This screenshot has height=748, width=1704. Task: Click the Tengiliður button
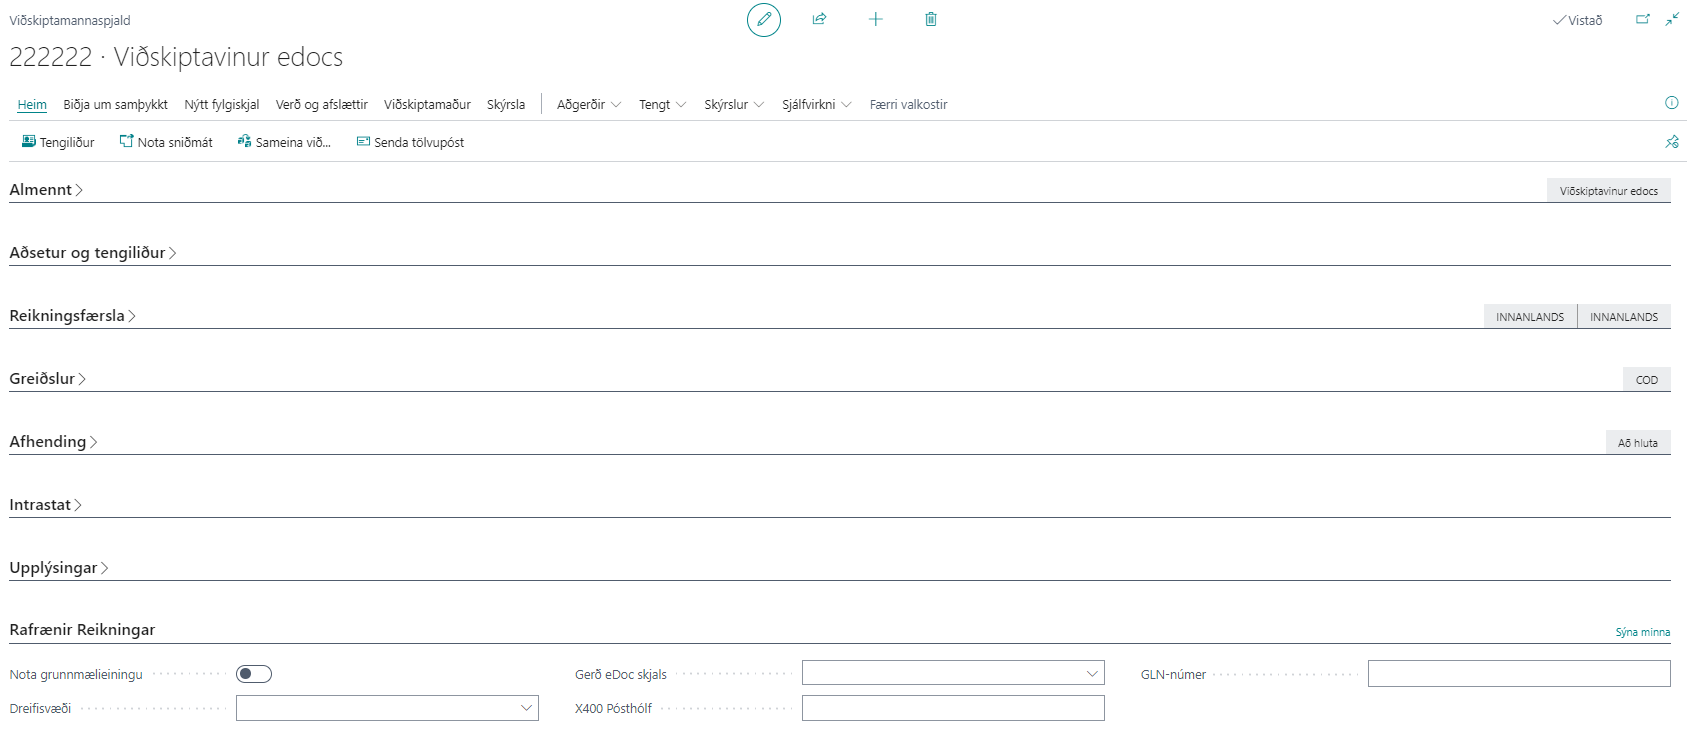click(58, 143)
